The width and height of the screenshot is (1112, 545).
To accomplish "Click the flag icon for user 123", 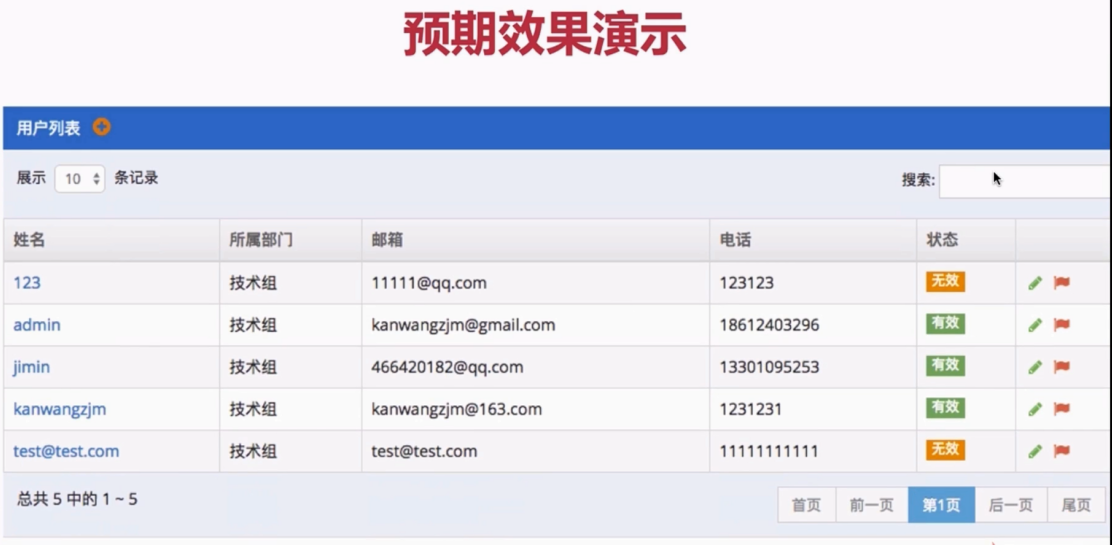I will (x=1061, y=282).
